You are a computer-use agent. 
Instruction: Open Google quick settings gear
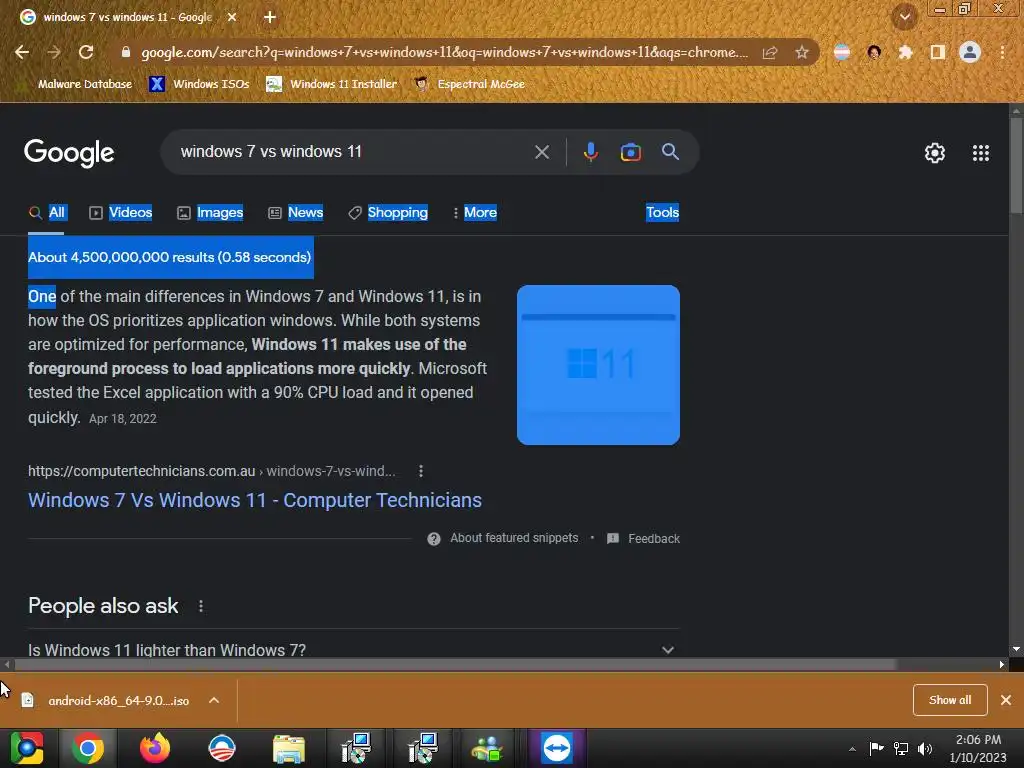(935, 153)
